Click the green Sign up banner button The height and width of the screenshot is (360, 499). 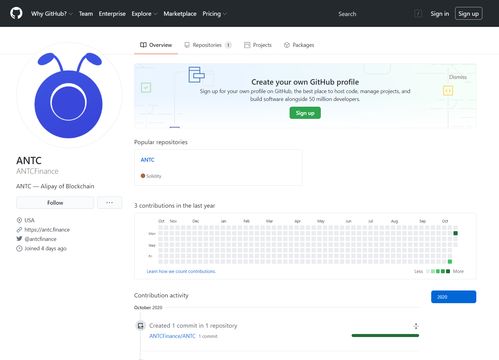(305, 113)
